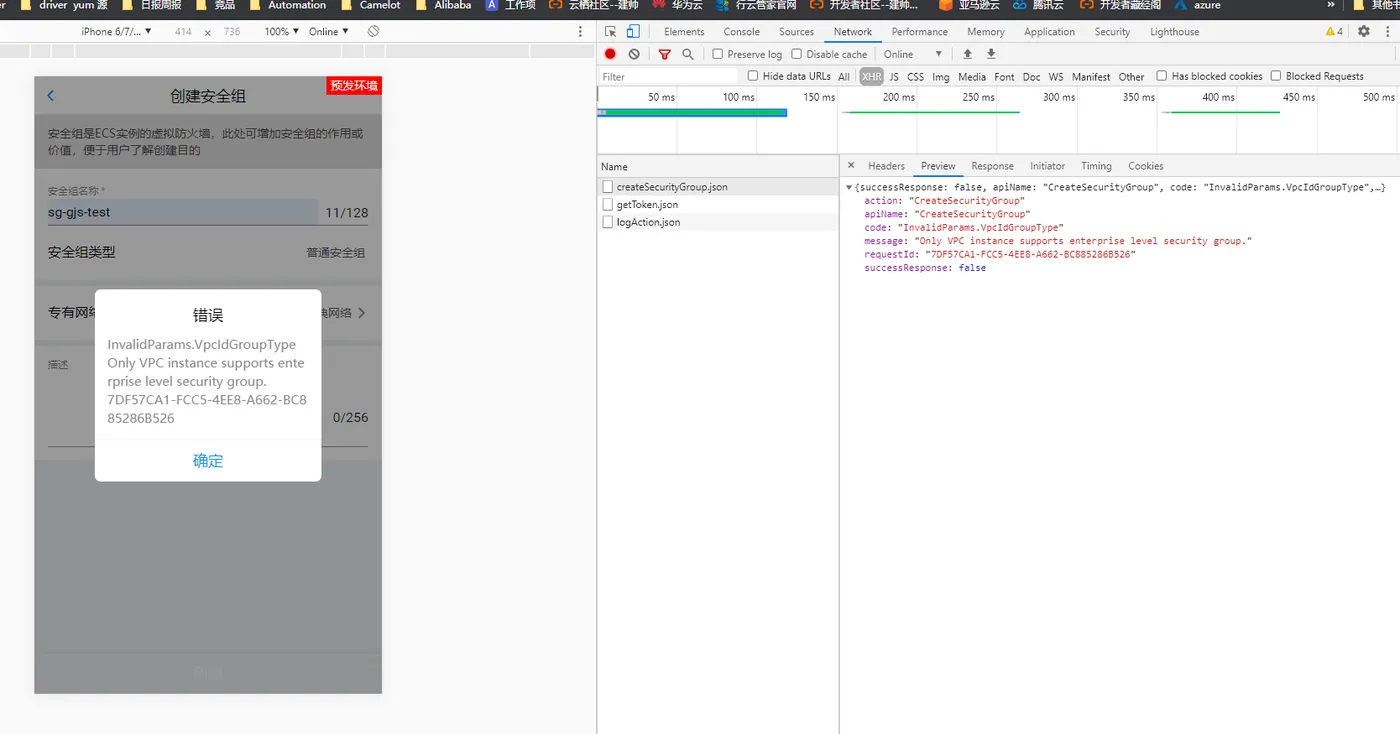The image size is (1400, 734).
Task: Stop recording network log (red dot)
Action: pos(610,54)
